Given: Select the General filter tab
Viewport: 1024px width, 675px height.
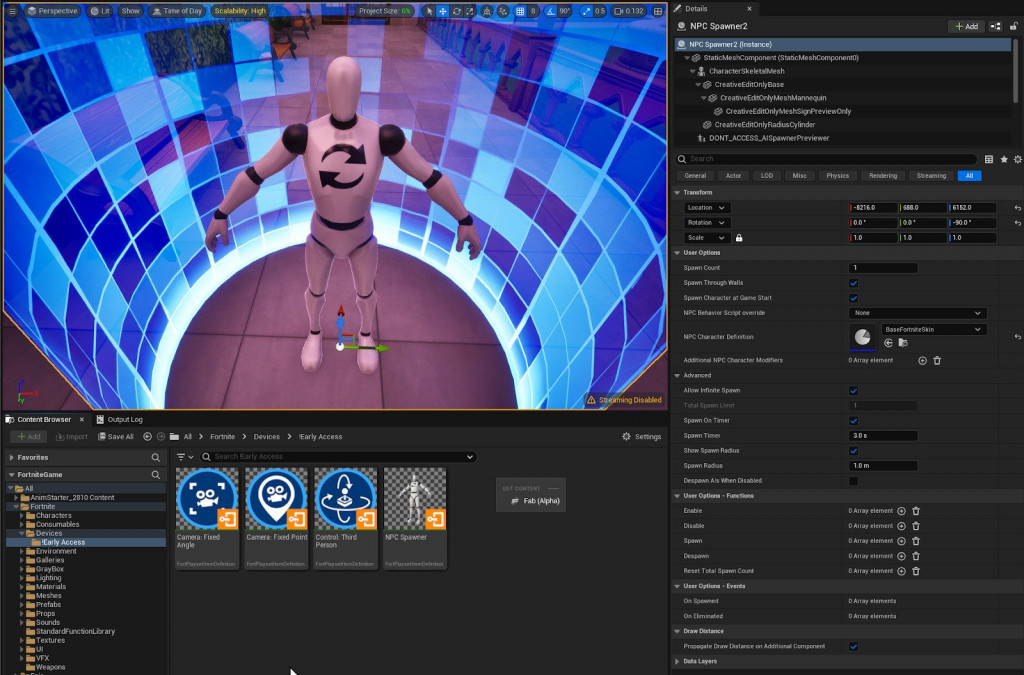Looking at the screenshot, I should click(695, 176).
